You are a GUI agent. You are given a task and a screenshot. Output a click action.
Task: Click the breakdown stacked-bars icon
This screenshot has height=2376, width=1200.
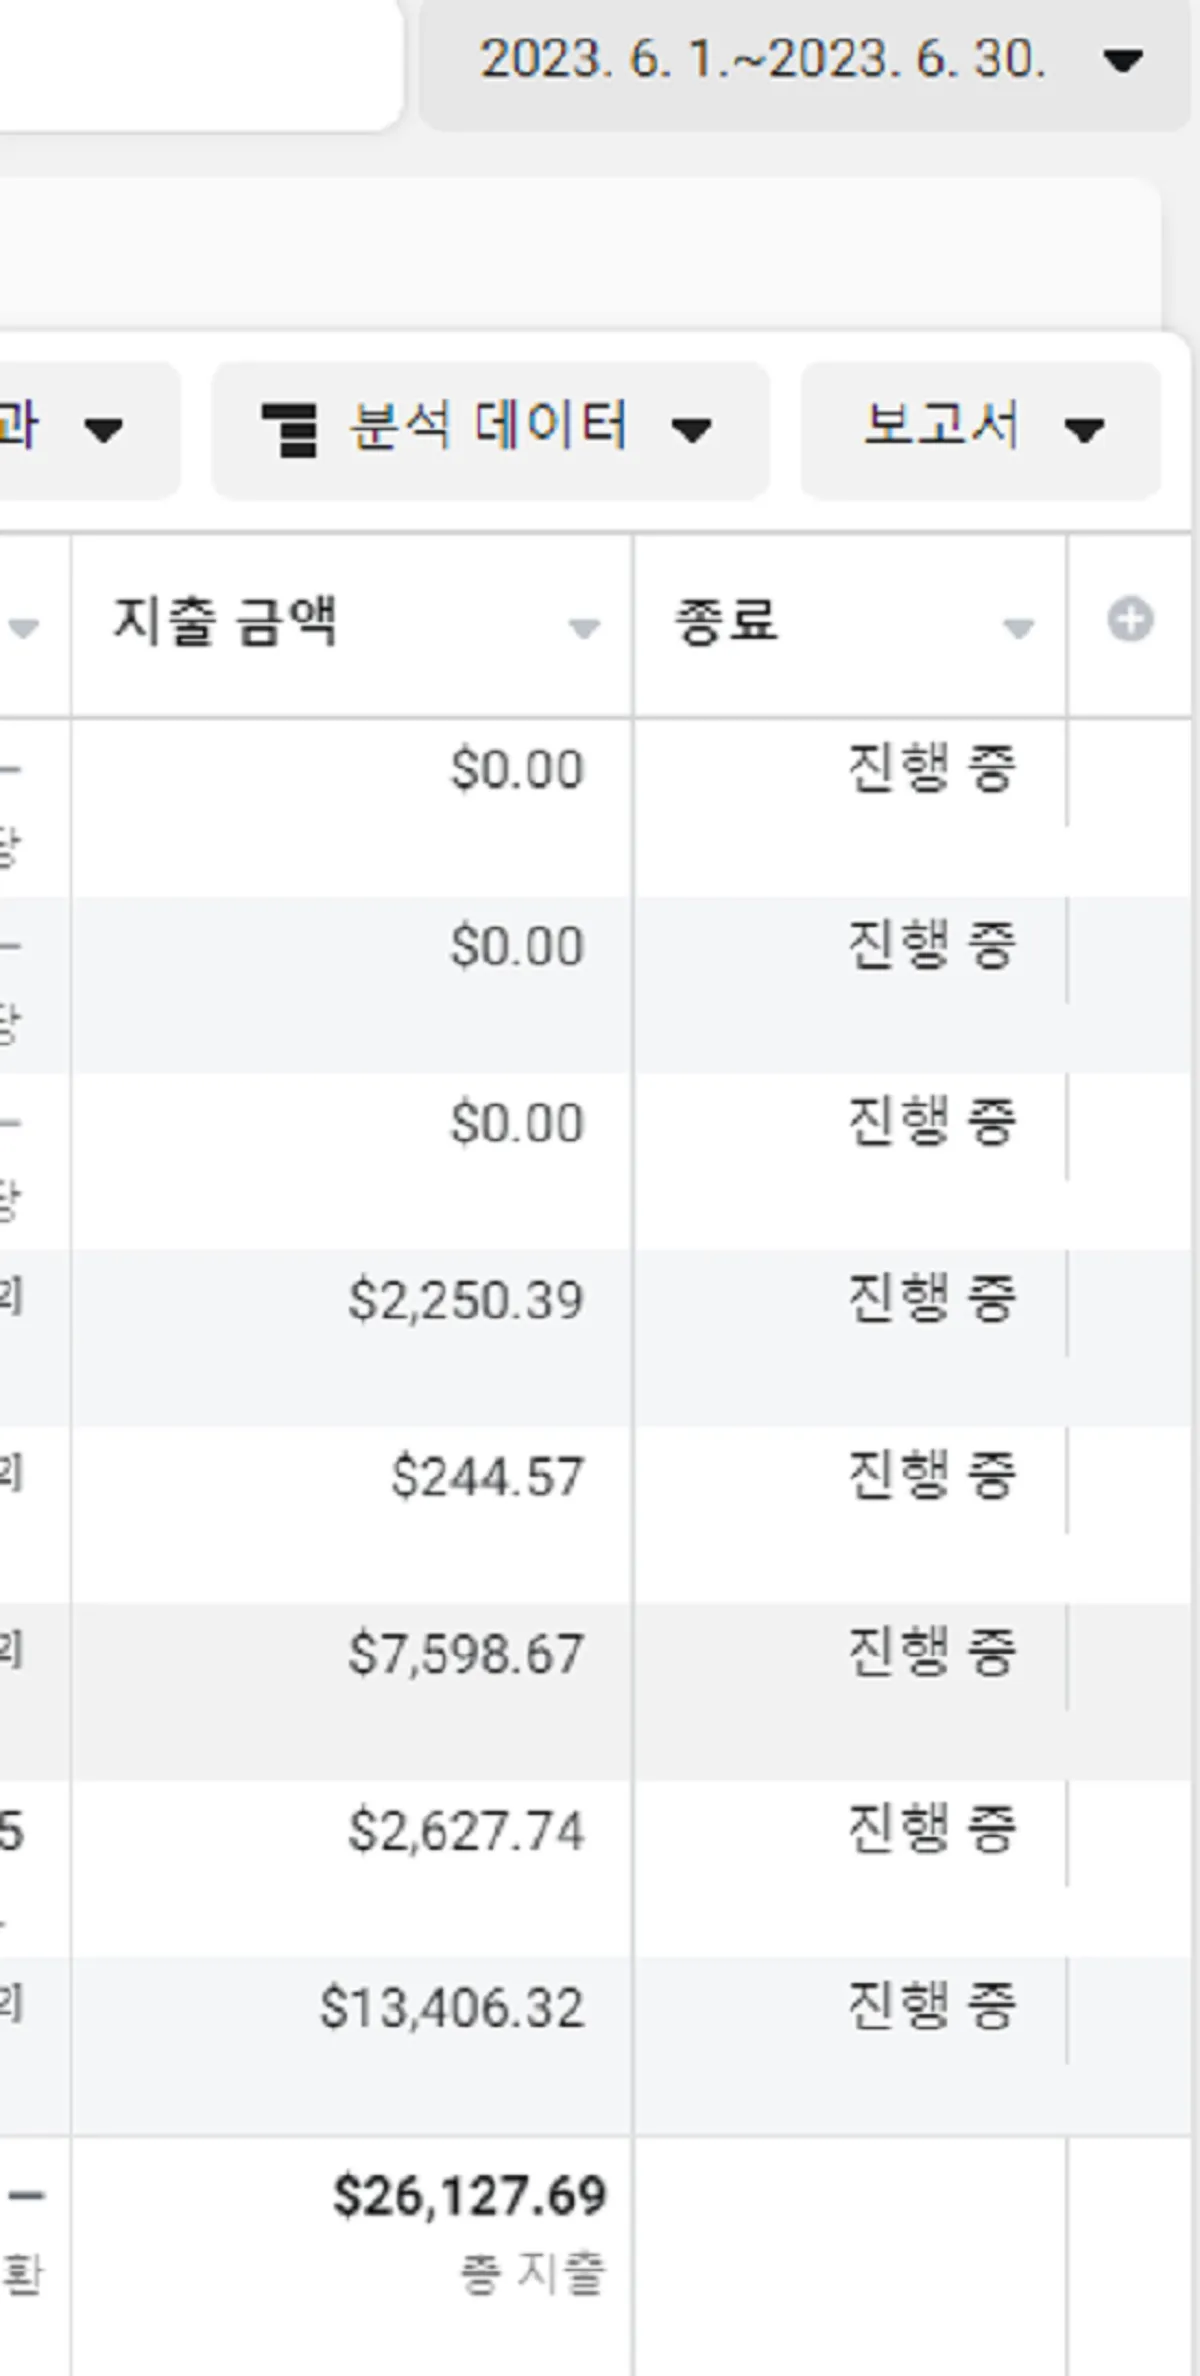pyautogui.click(x=289, y=429)
